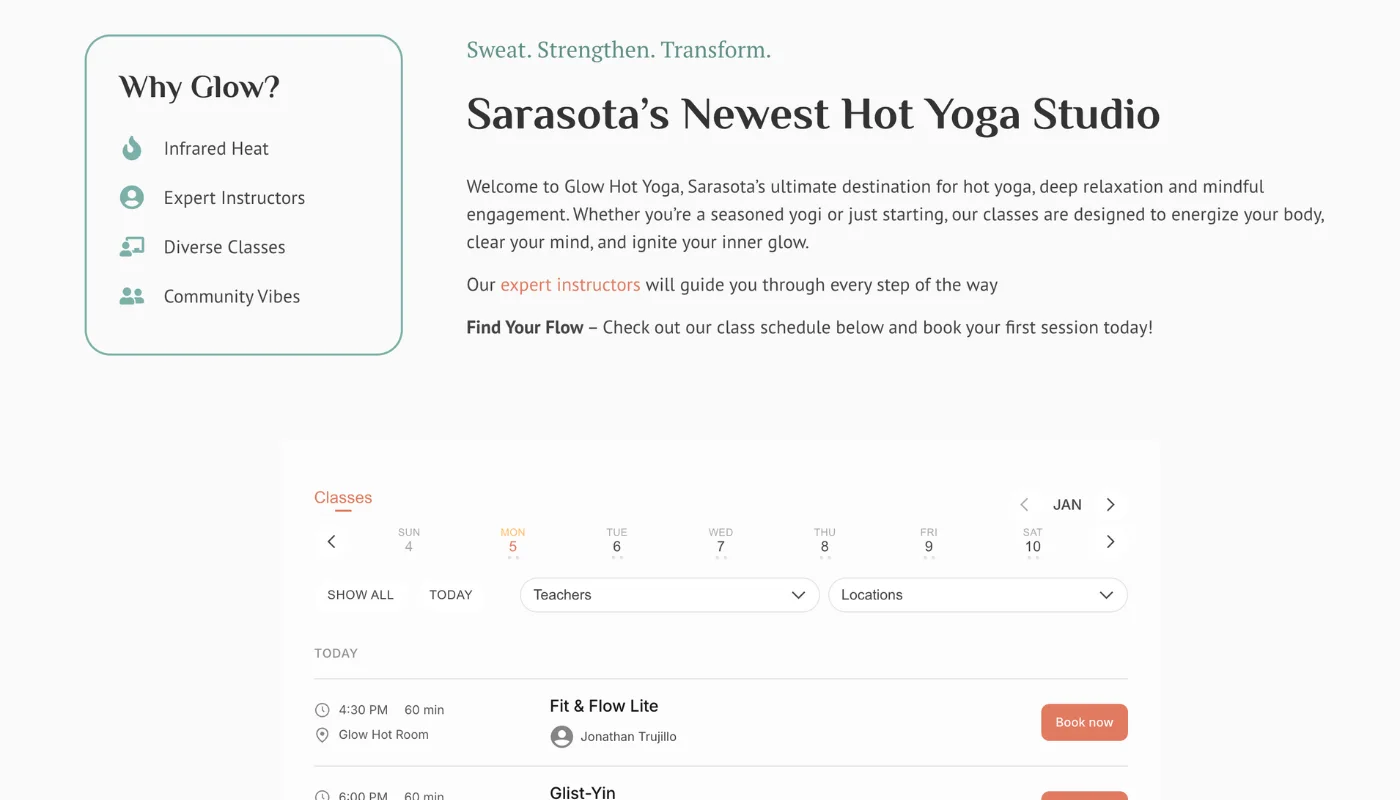Click Jonathan Trujillo's avatar icon
Image resolution: width=1400 pixels, height=800 pixels.
[x=561, y=736]
